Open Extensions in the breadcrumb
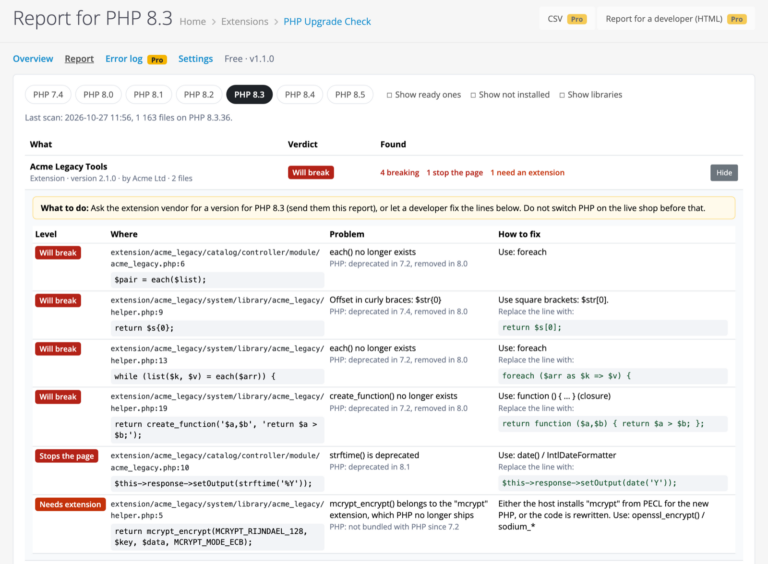768x564 pixels. point(244,22)
